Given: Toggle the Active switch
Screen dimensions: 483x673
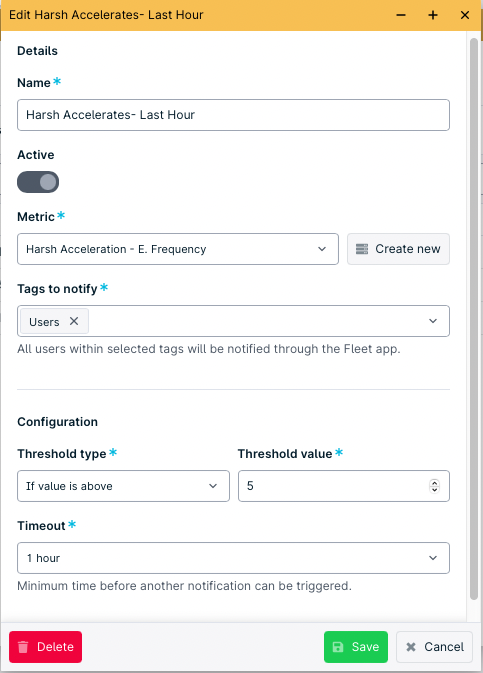Looking at the screenshot, I should 38,182.
